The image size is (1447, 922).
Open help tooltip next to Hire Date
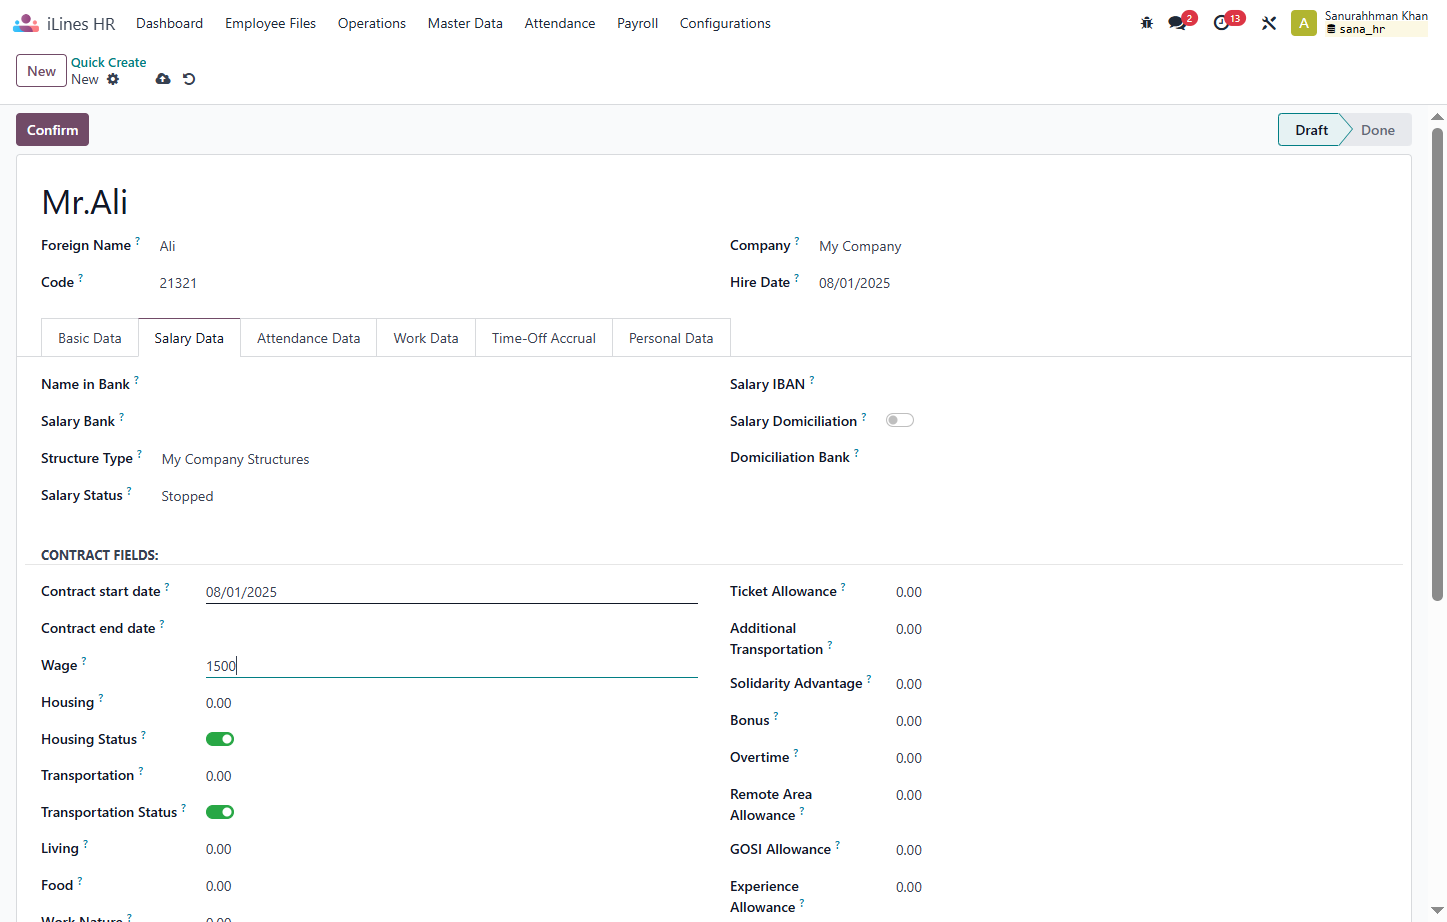pyautogui.click(x=797, y=278)
